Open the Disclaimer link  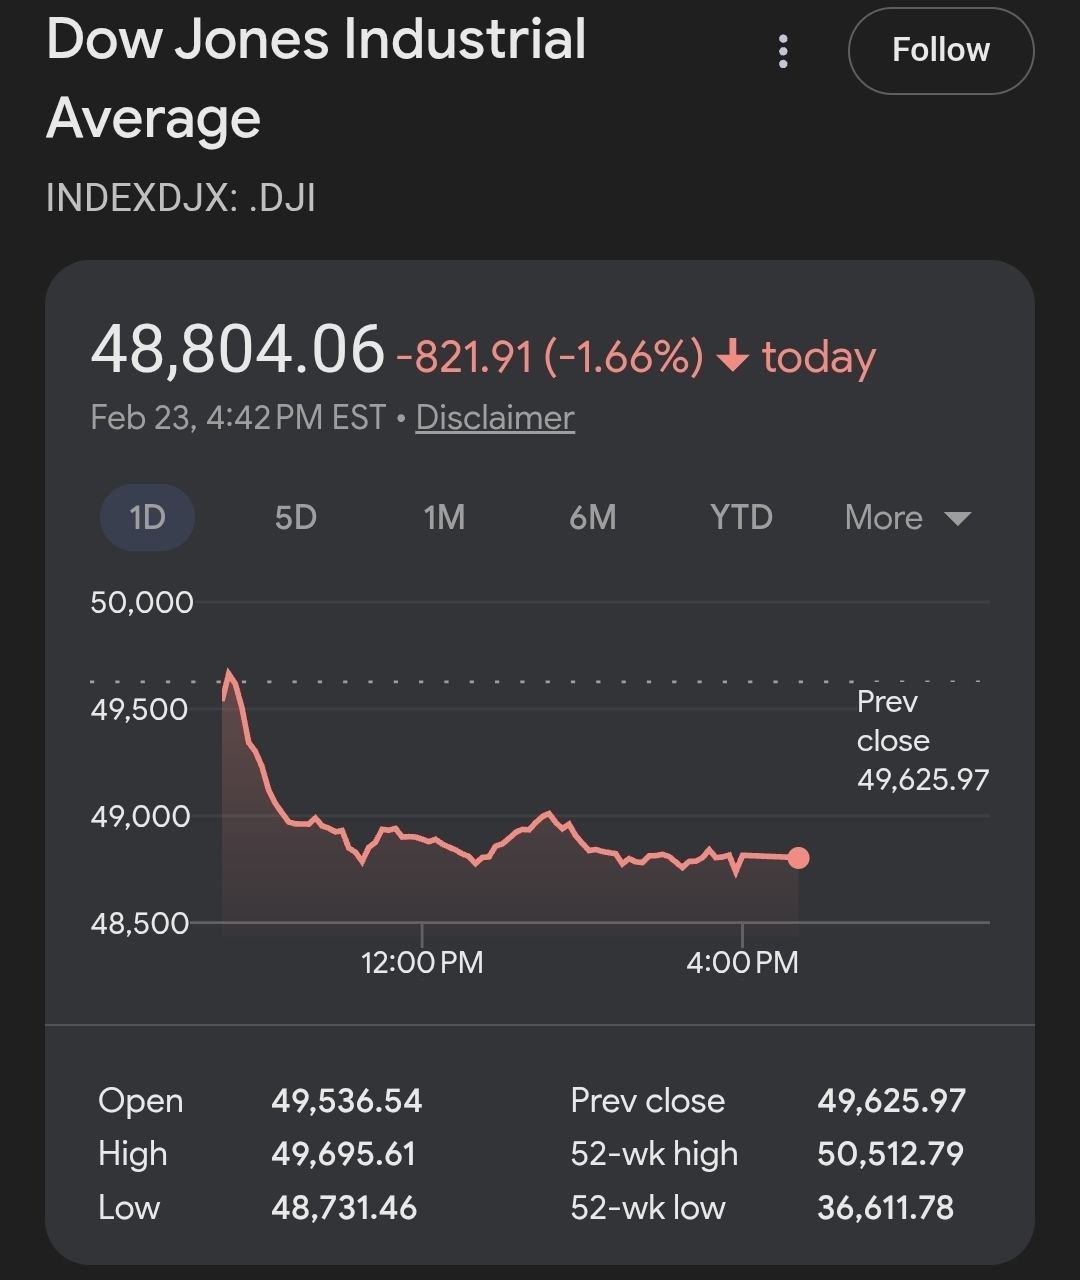(x=495, y=417)
